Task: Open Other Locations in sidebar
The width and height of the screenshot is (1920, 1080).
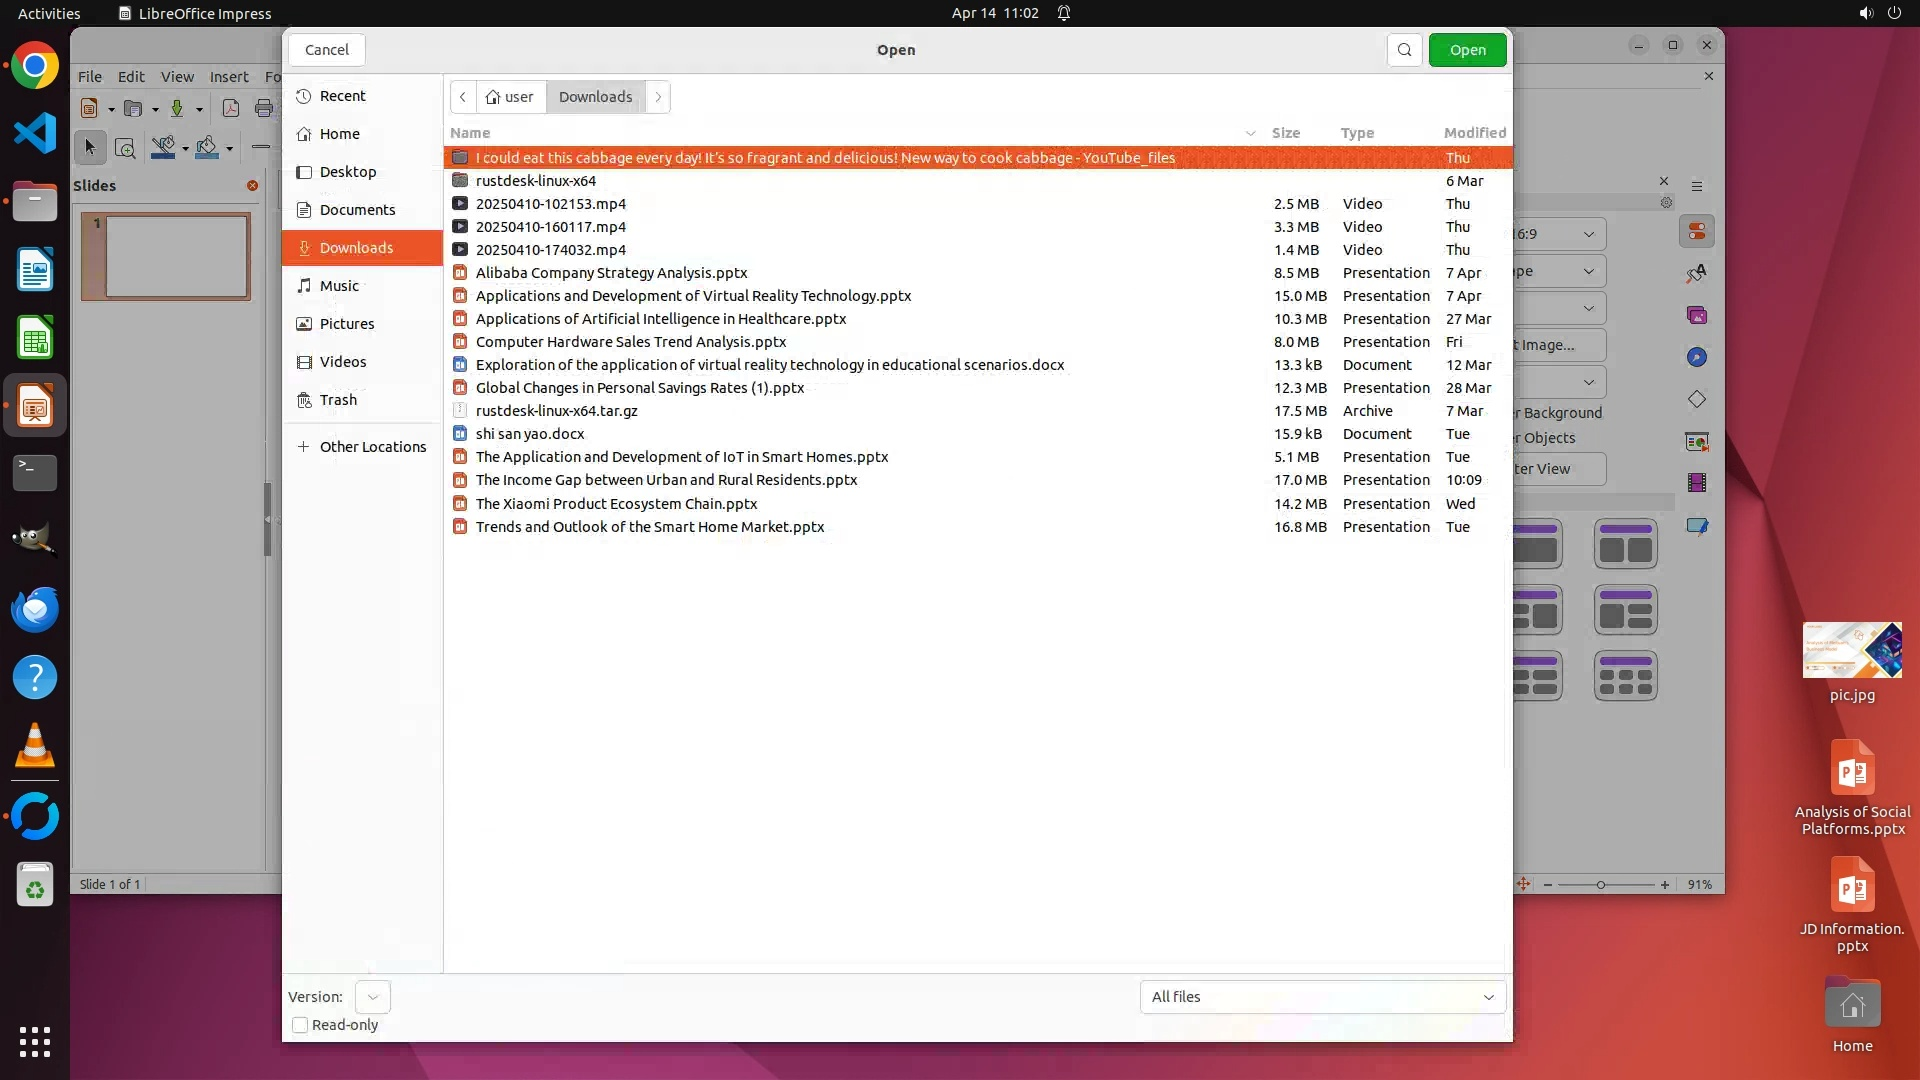Action: [372, 447]
